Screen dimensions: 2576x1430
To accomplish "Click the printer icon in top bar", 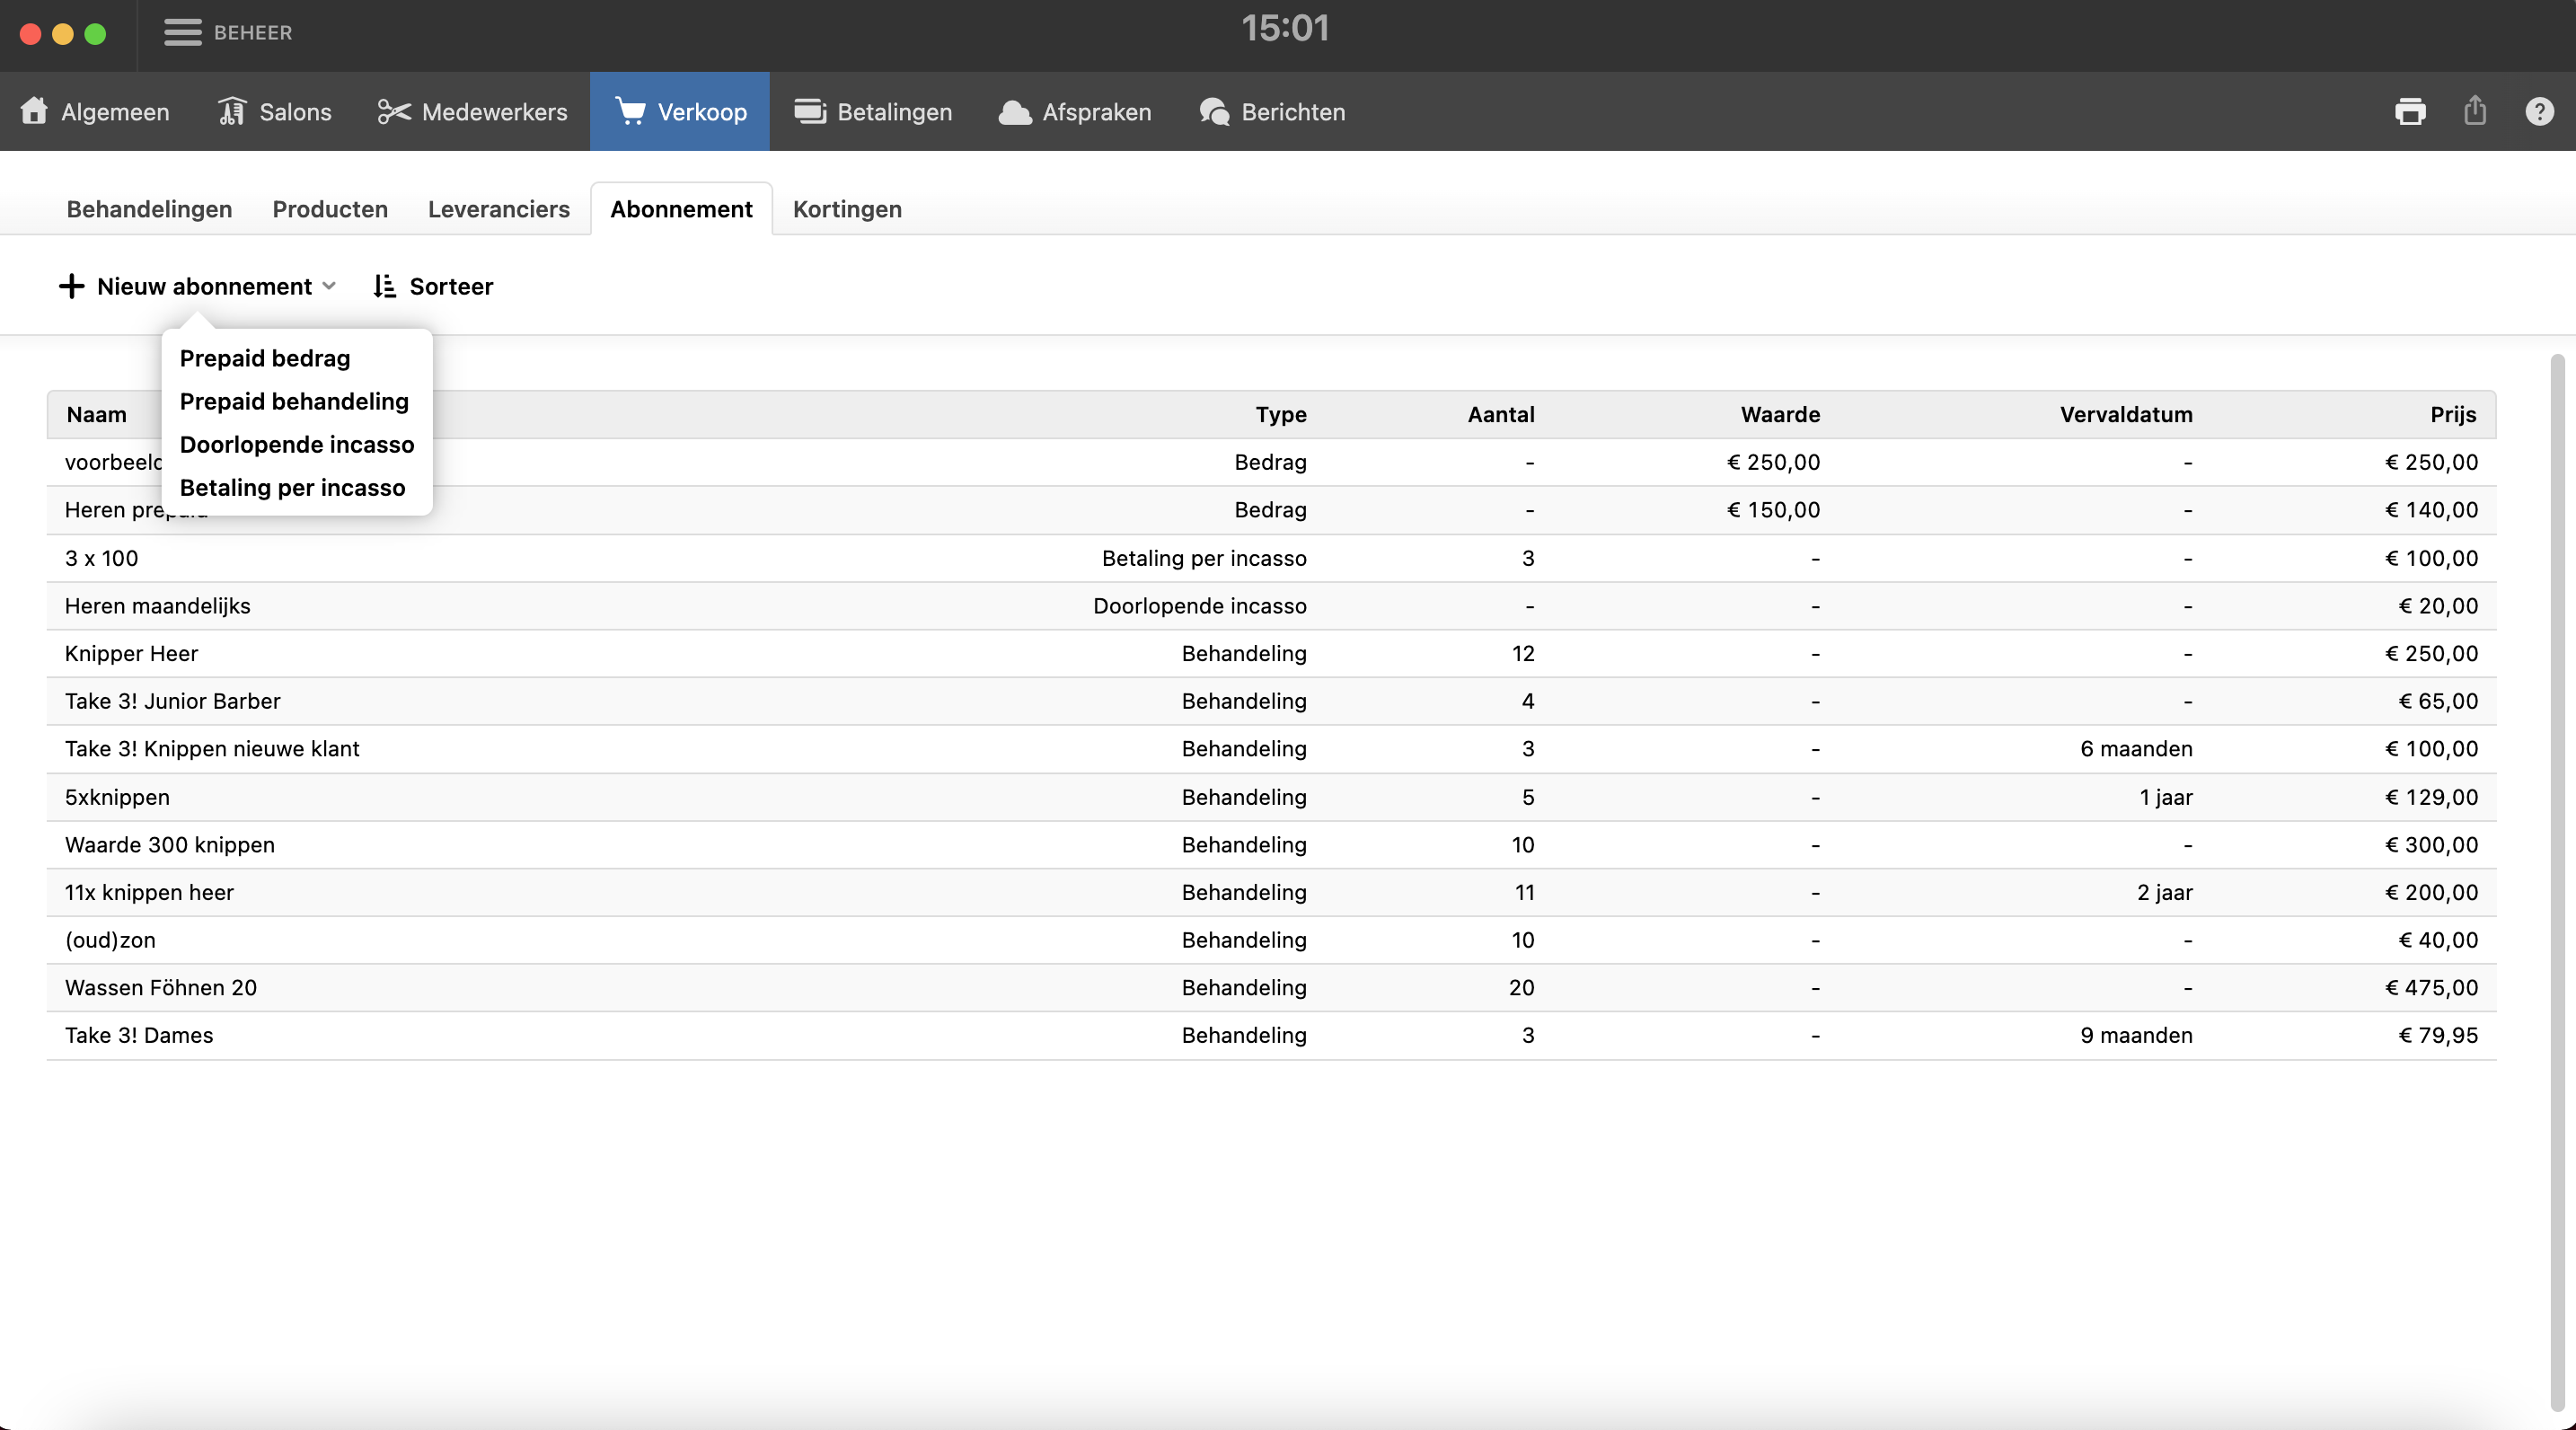I will (x=2410, y=111).
